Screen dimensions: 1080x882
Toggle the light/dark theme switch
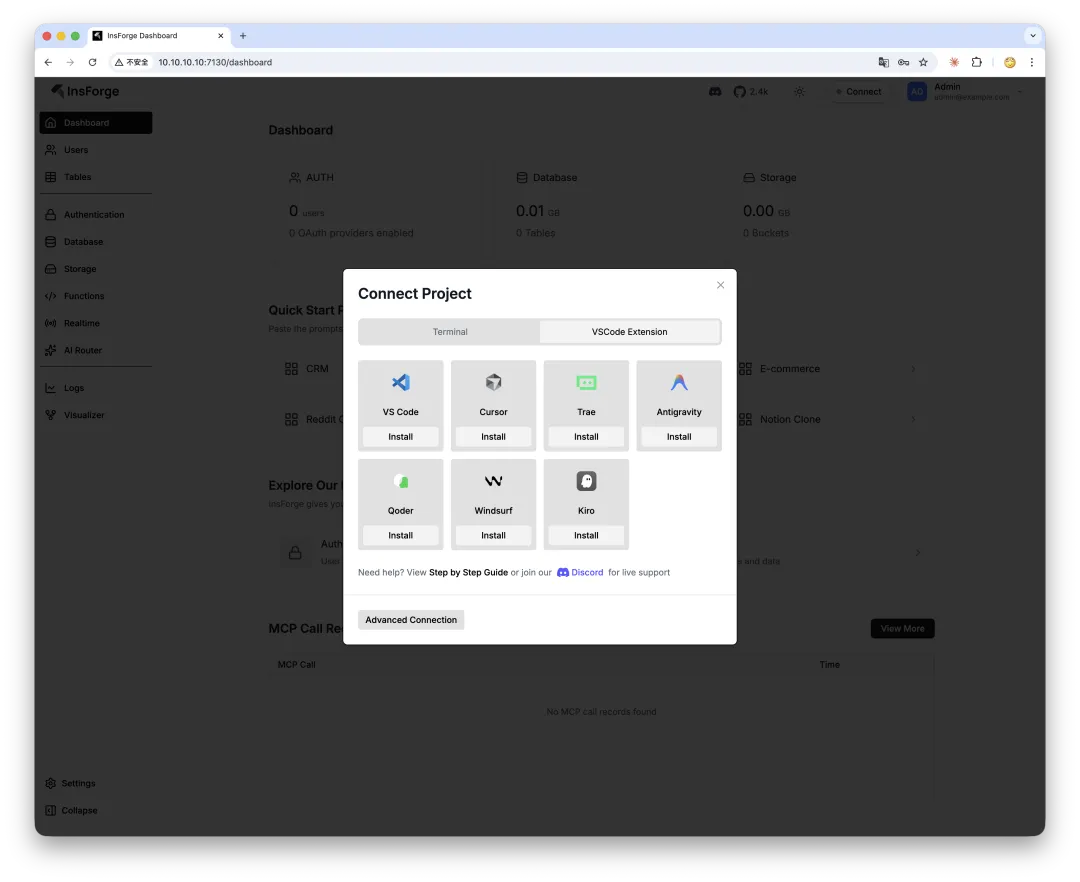click(799, 91)
